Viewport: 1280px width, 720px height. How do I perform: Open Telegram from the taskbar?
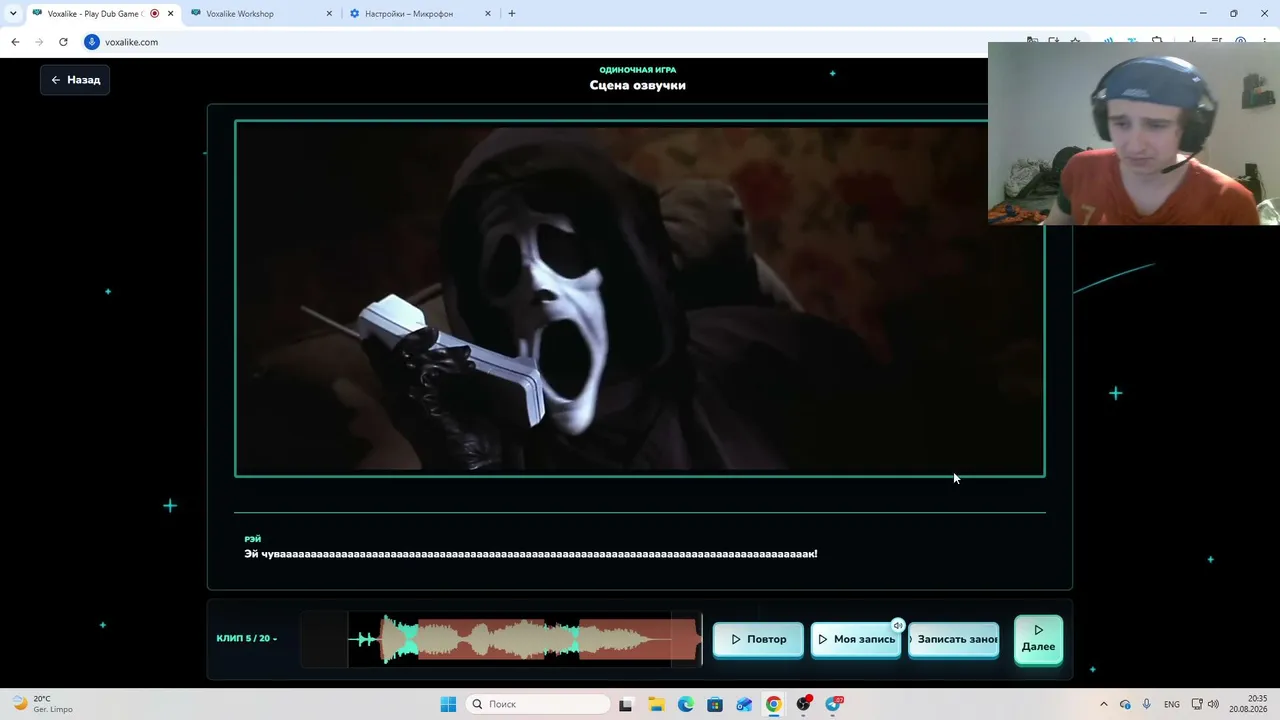click(x=833, y=704)
